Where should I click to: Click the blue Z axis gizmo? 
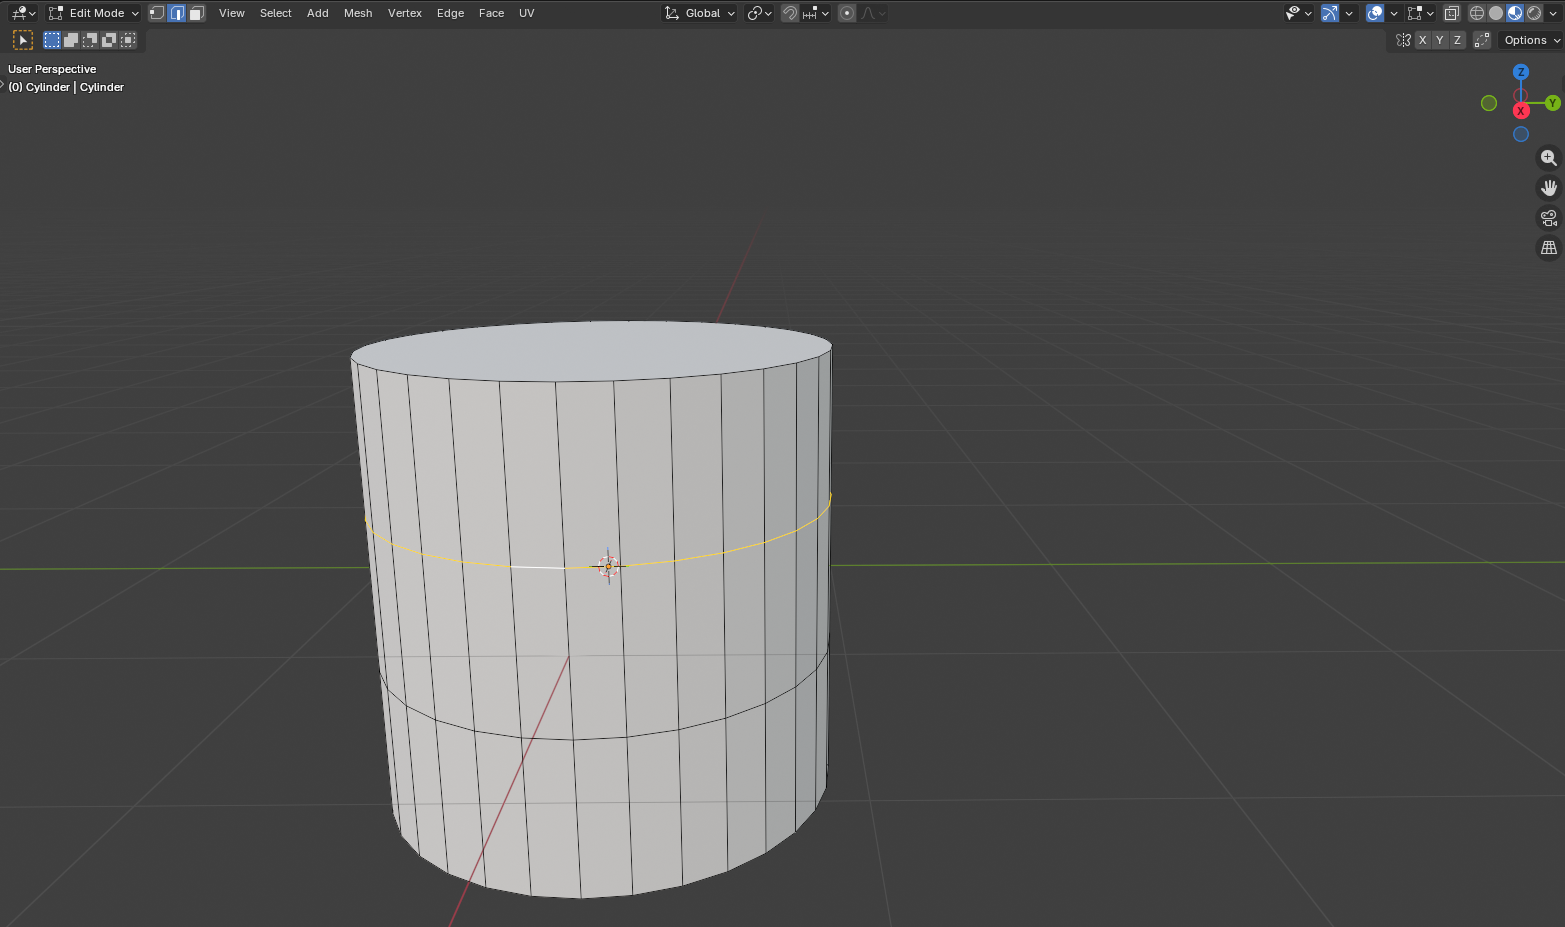1520,72
